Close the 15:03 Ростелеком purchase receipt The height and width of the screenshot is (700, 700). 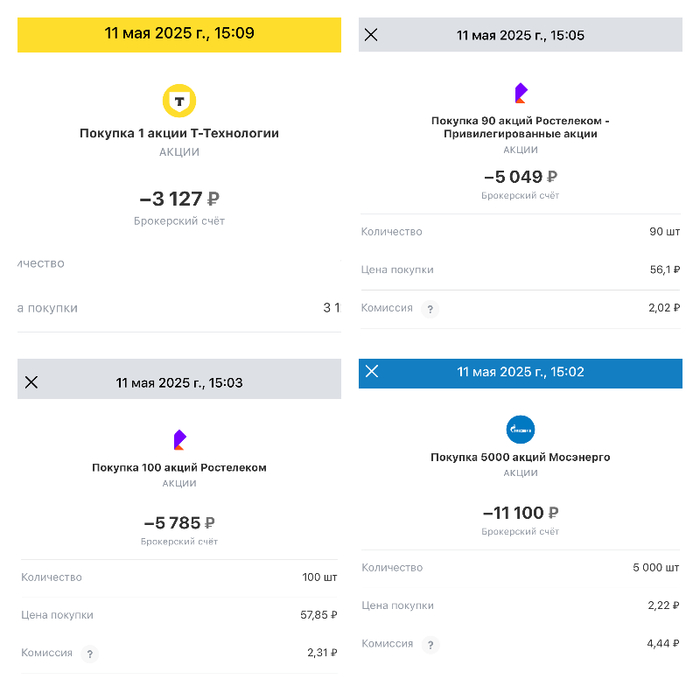point(31,382)
